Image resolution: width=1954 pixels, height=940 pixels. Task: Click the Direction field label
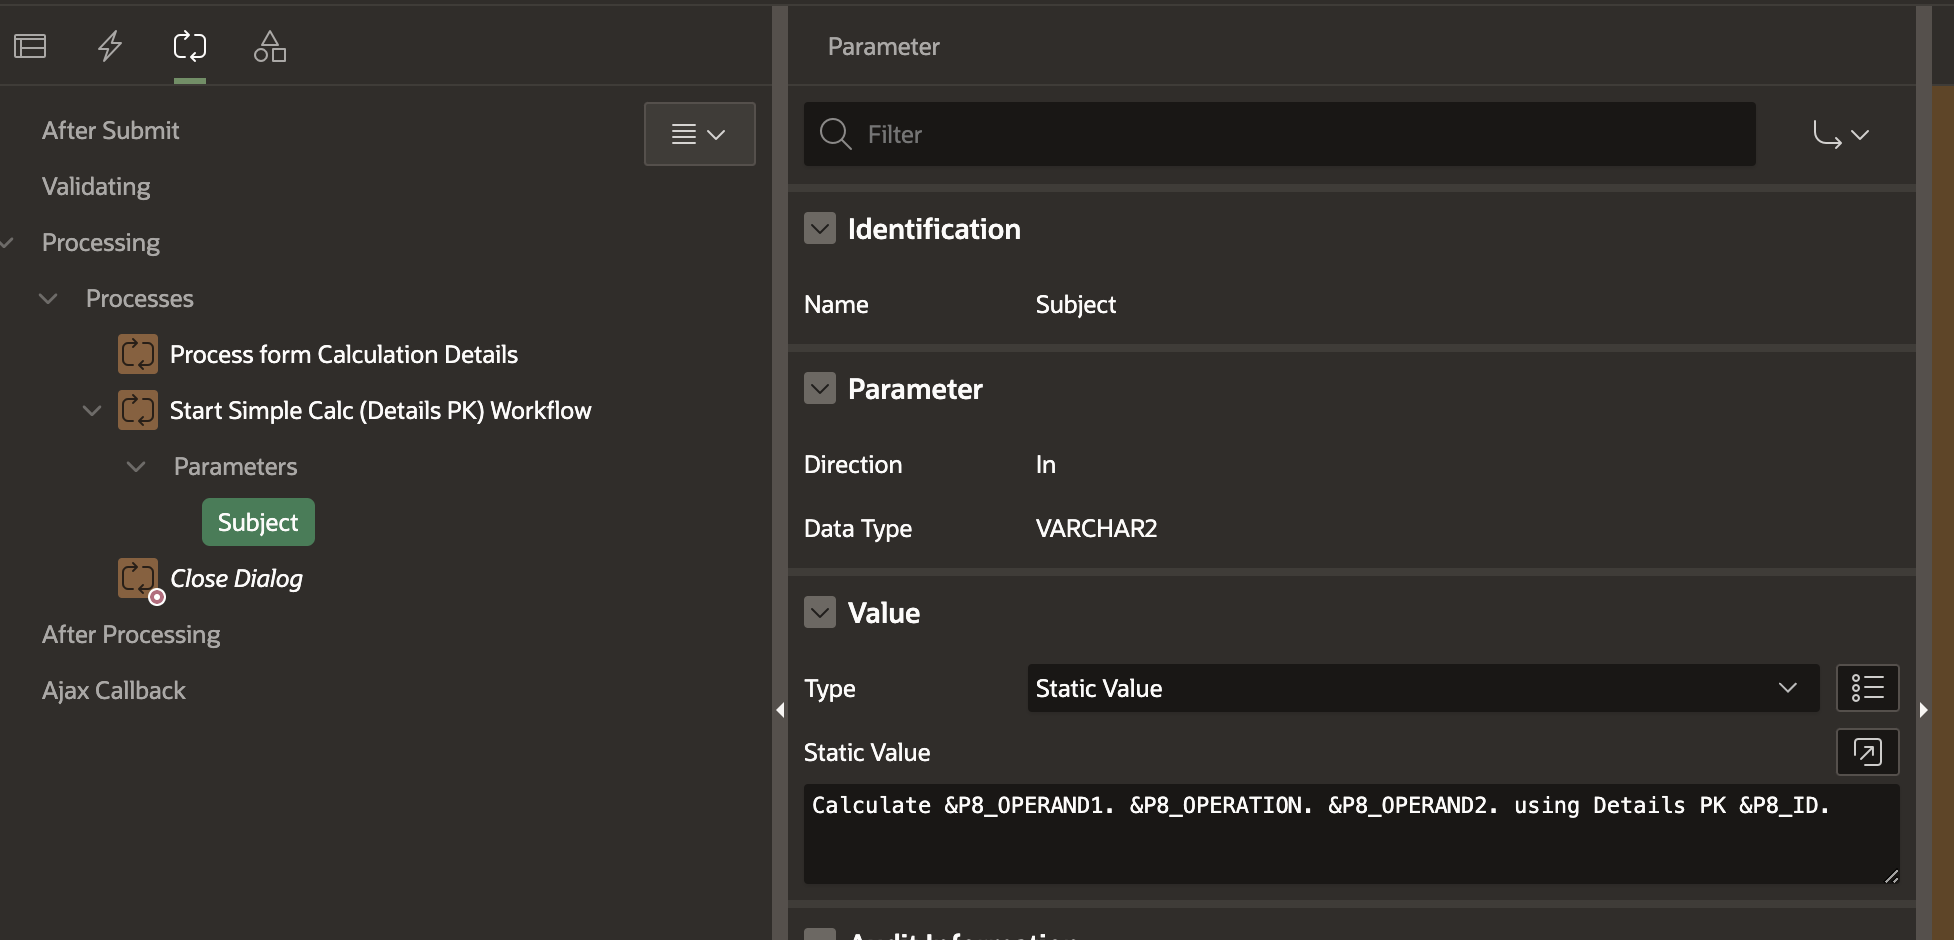853,465
